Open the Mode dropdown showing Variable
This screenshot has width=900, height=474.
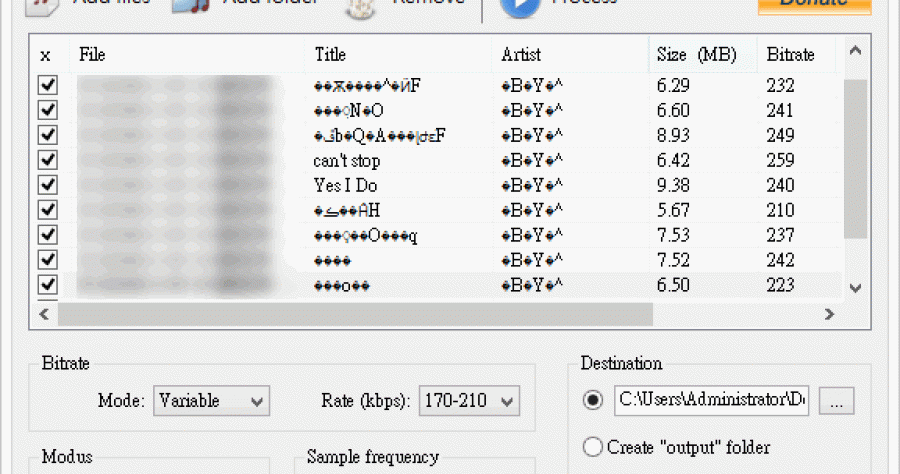coord(211,401)
